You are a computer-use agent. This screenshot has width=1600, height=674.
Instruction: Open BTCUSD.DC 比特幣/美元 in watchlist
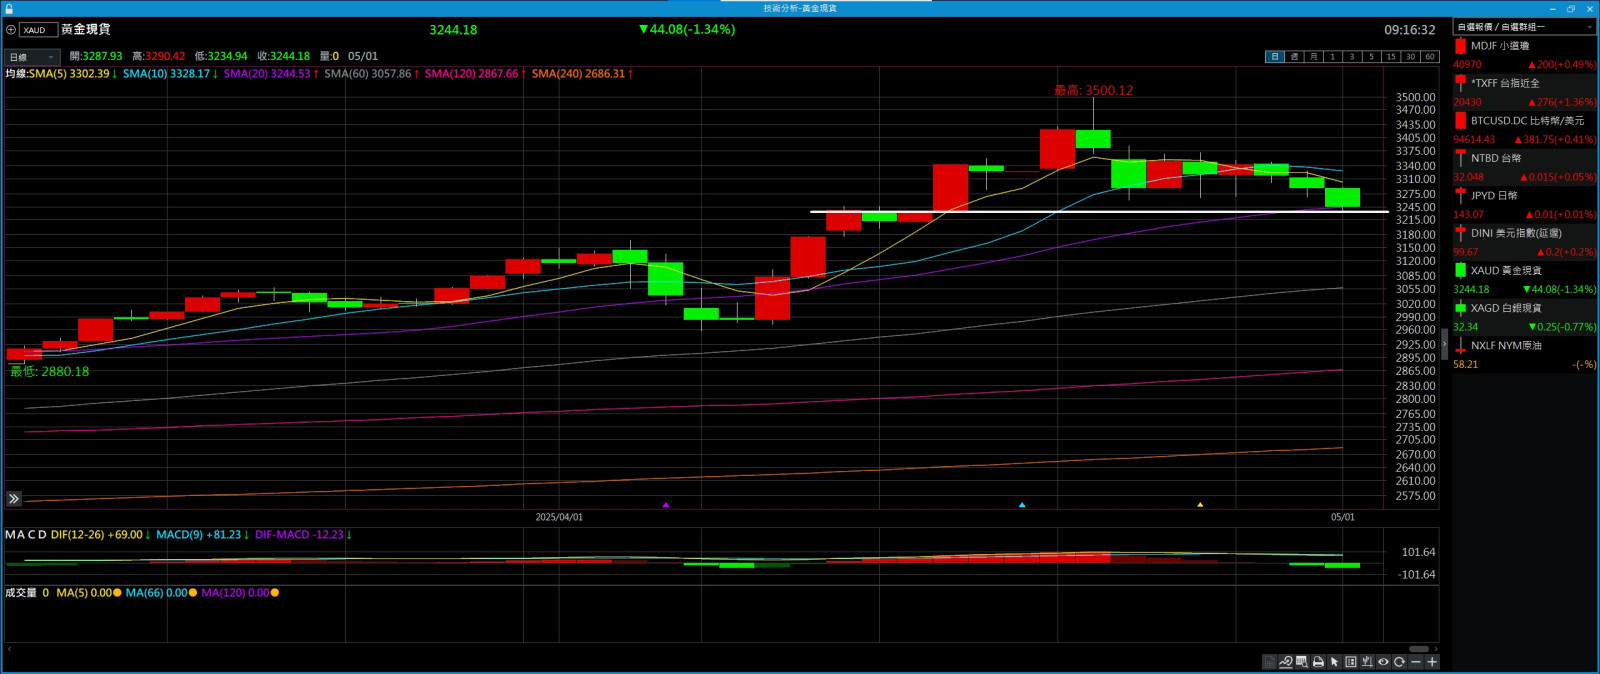pos(1525,121)
